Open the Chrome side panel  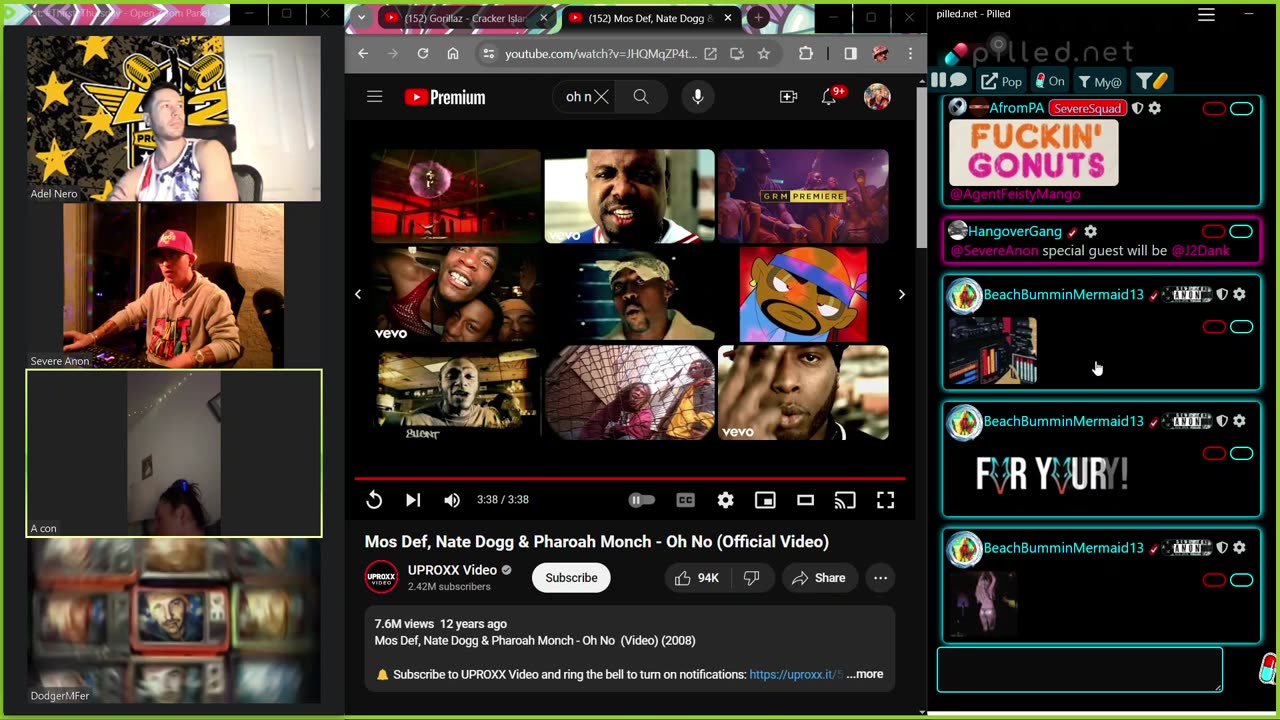tap(850, 54)
